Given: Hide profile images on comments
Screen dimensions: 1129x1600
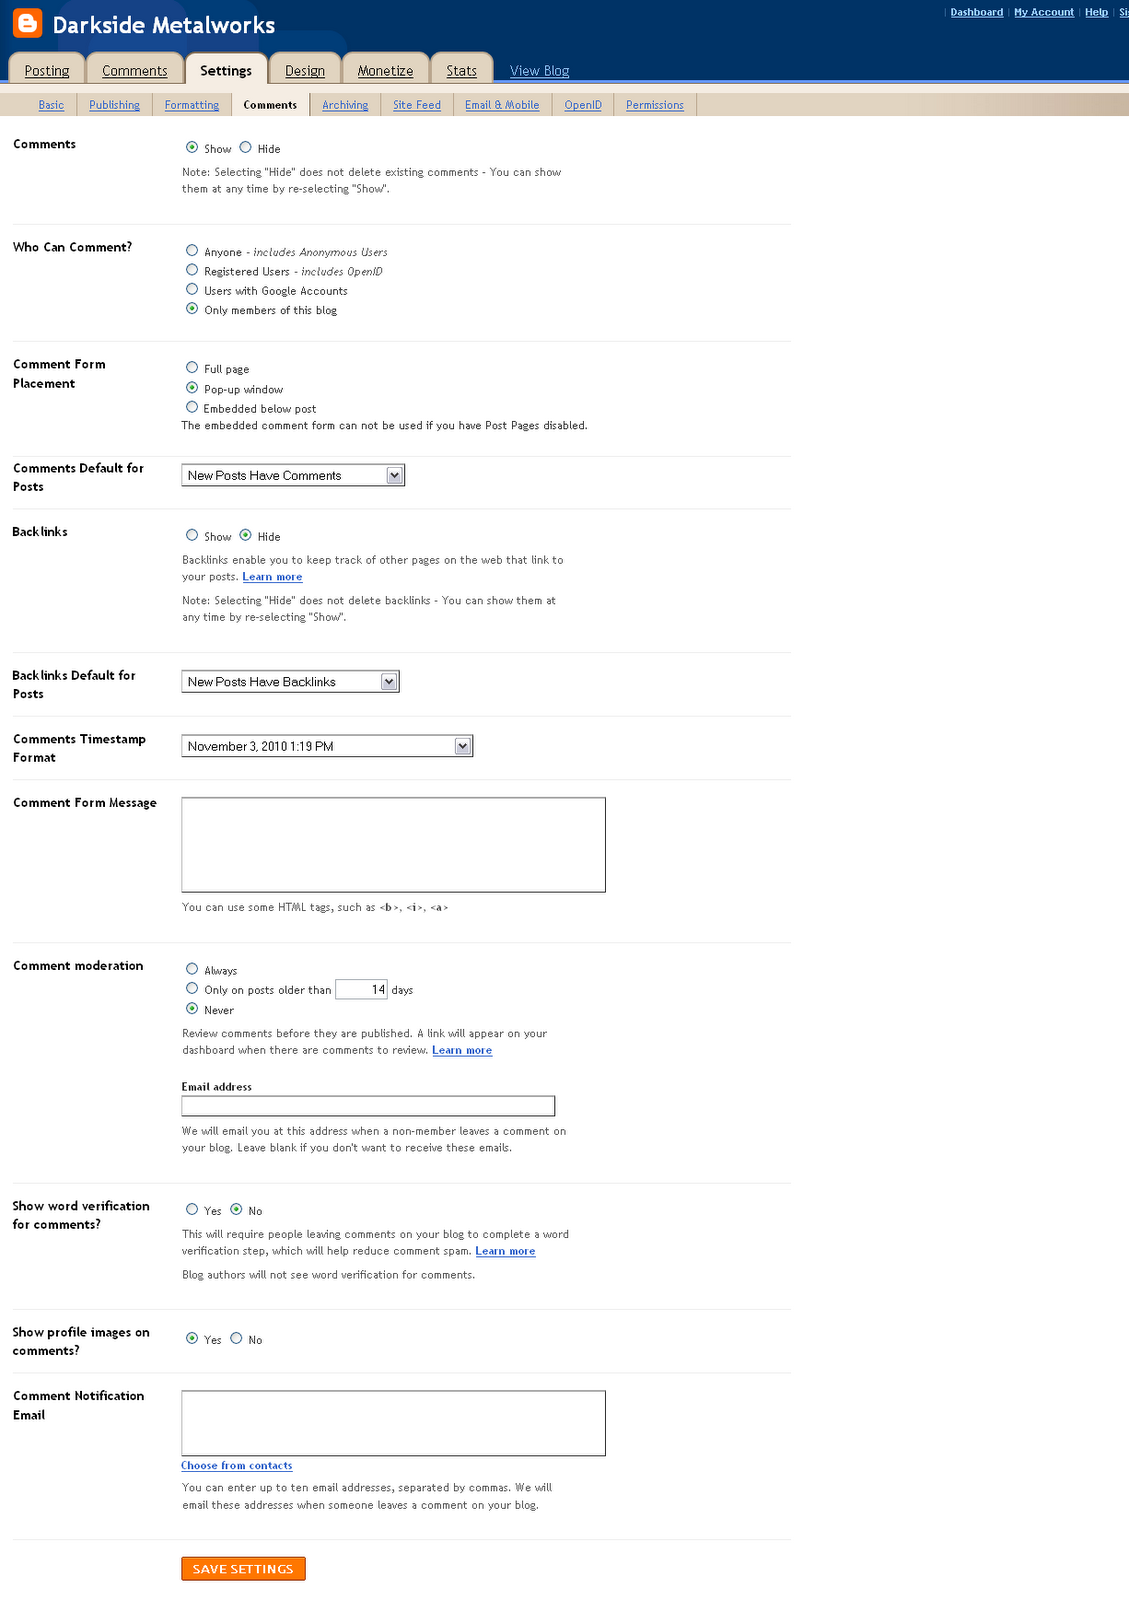Looking at the screenshot, I should tap(237, 1338).
